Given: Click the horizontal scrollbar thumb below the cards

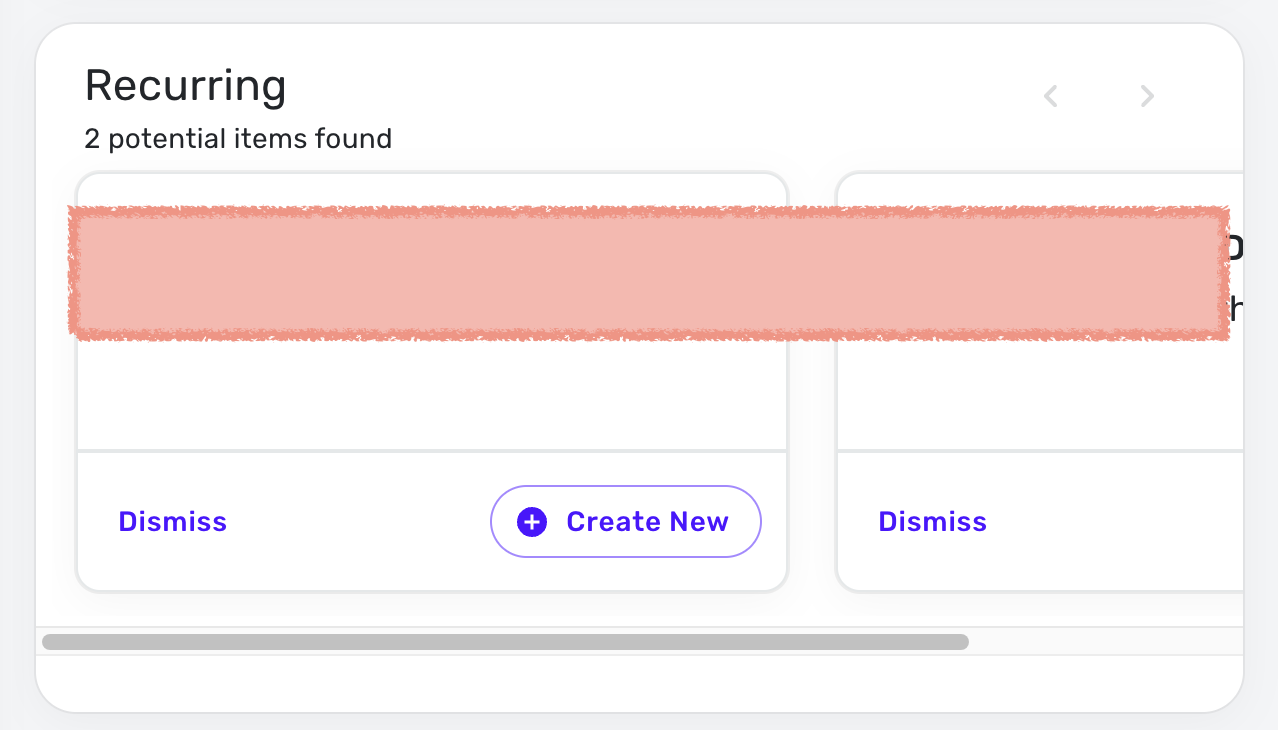Looking at the screenshot, I should click(505, 642).
